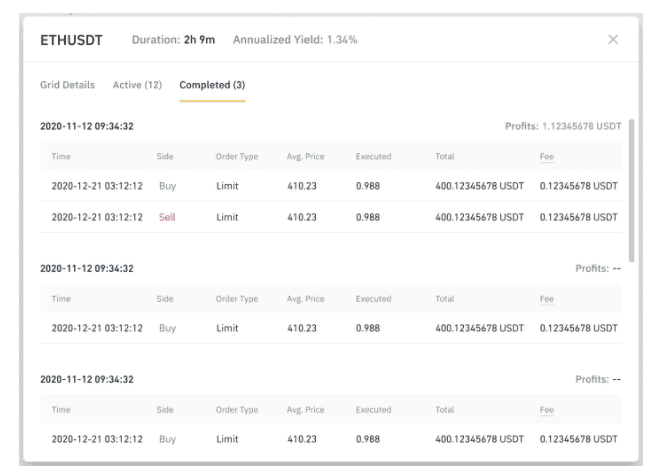Viewport: 660px width, 476px height.
Task: Click the Sell row Avg. Price 410.23
Action: tap(302, 217)
